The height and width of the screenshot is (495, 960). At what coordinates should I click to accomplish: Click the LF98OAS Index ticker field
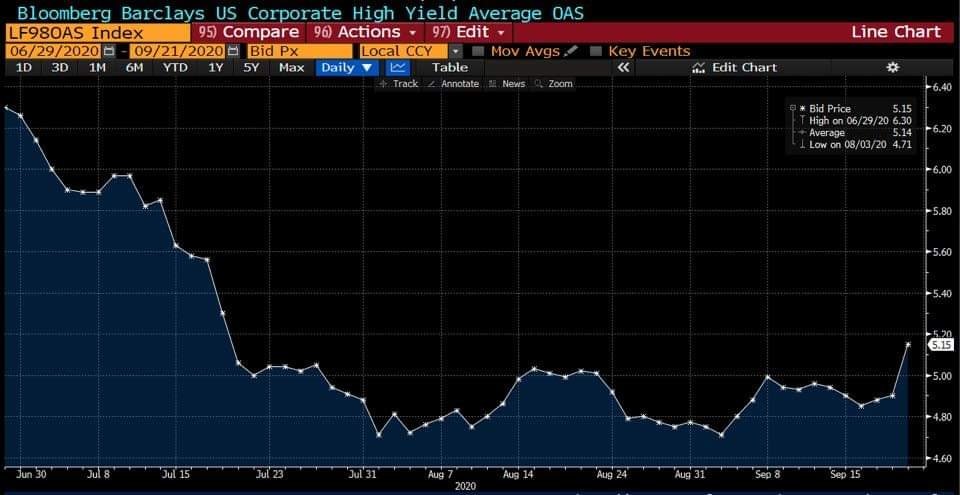point(97,33)
